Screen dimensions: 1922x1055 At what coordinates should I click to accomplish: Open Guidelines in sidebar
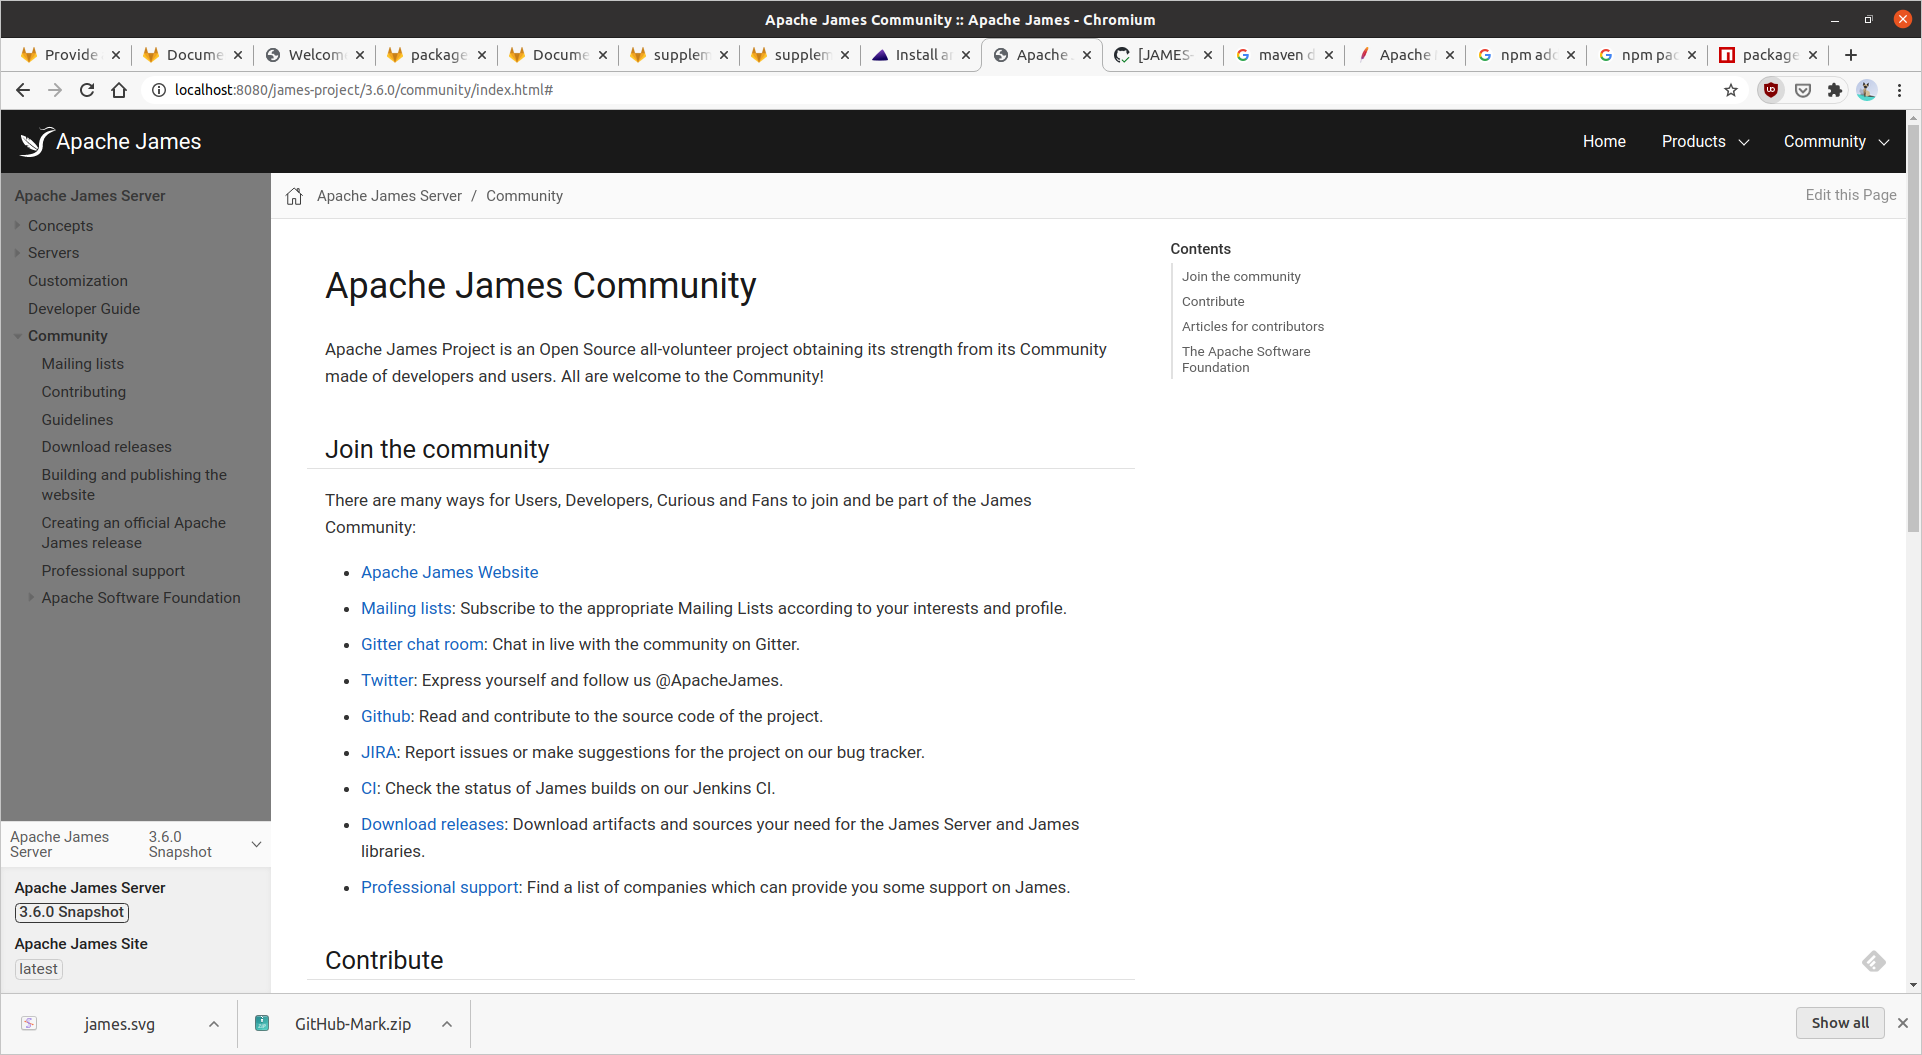pyautogui.click(x=77, y=420)
